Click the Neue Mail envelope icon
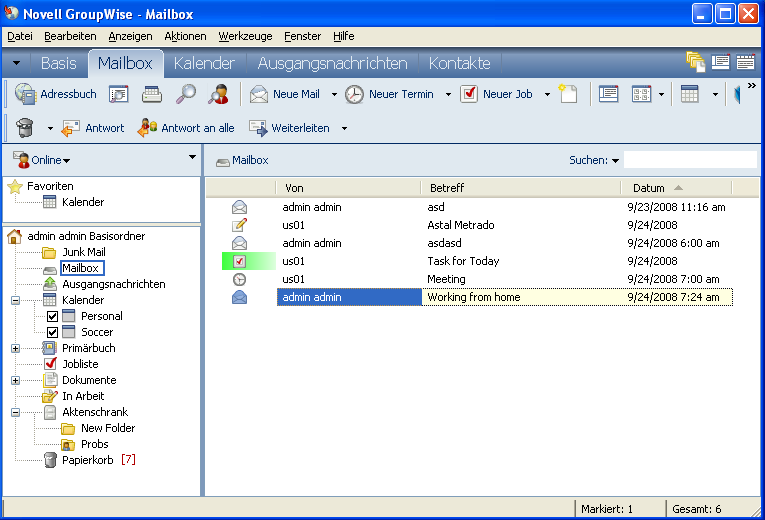765x520 pixels. [259, 94]
